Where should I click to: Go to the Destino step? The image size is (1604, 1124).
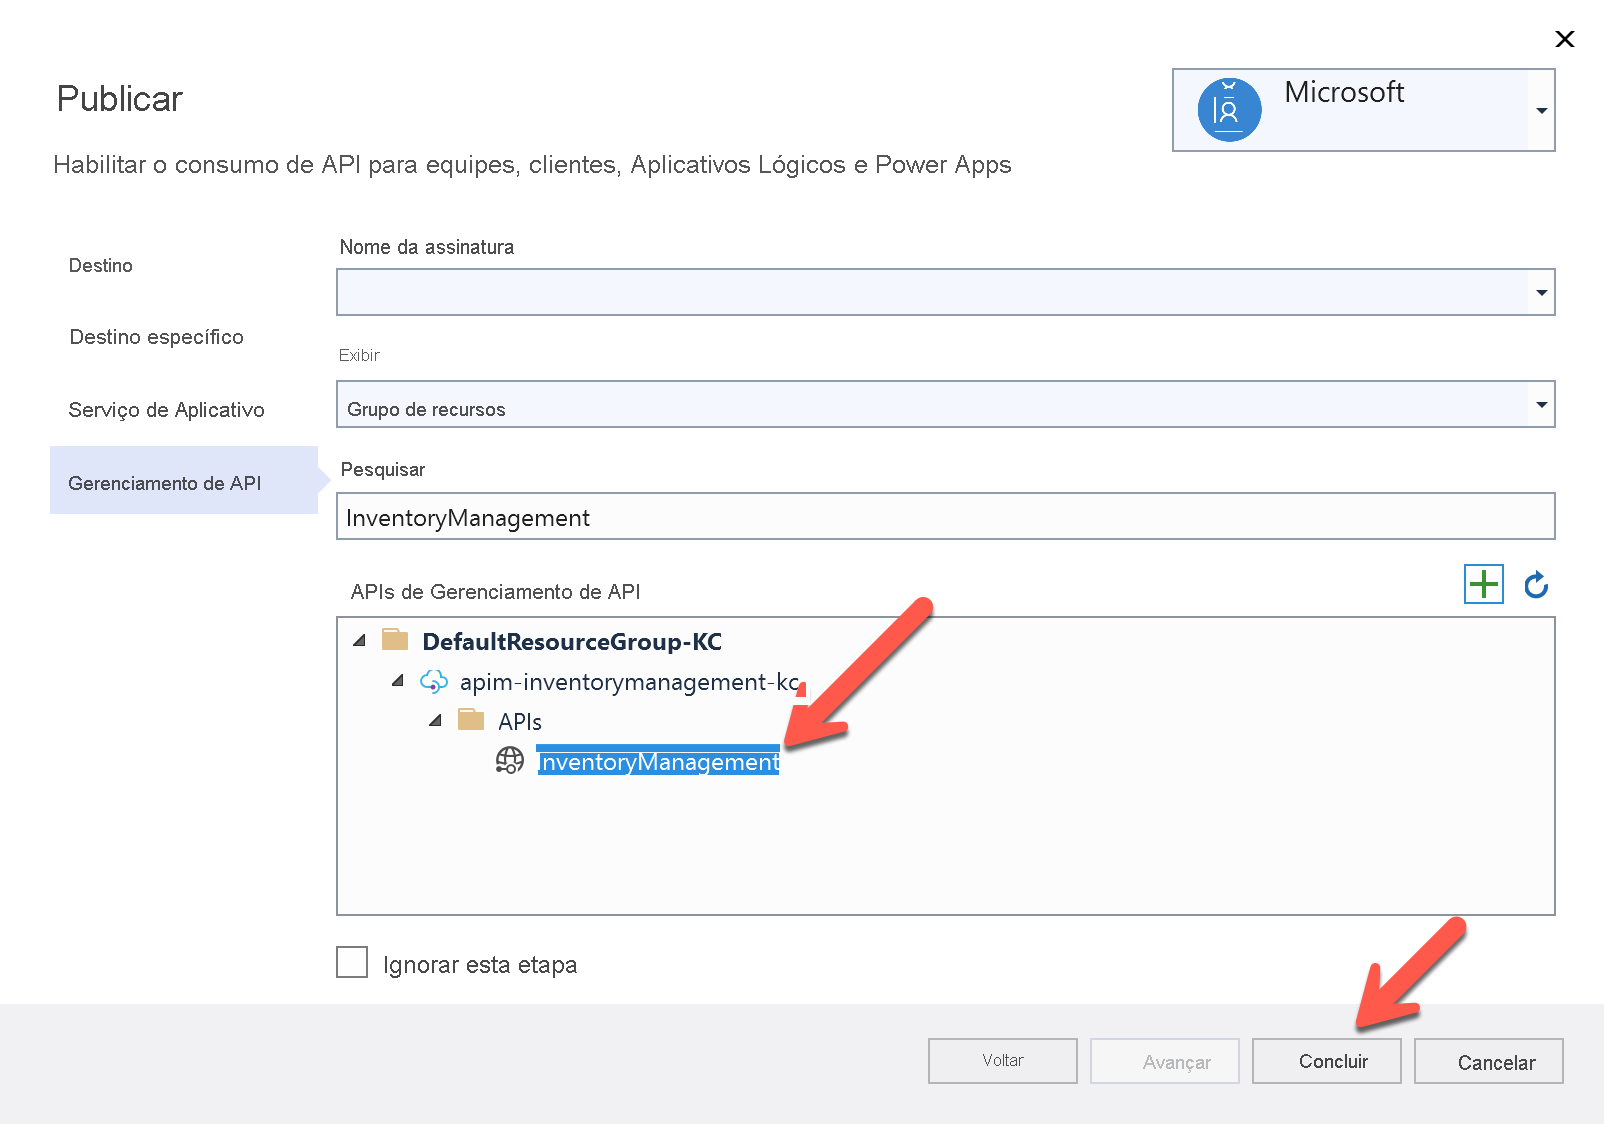coord(101,265)
